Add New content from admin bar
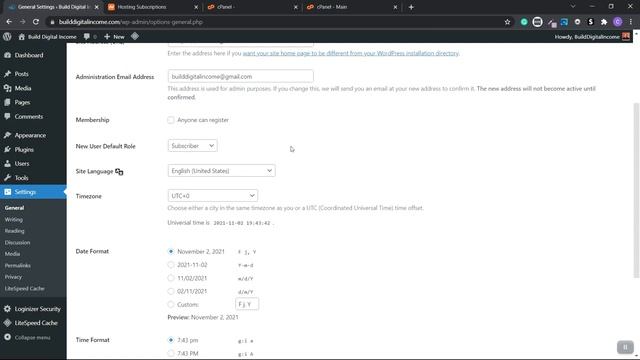The width and height of the screenshot is (640, 360). 114,37
